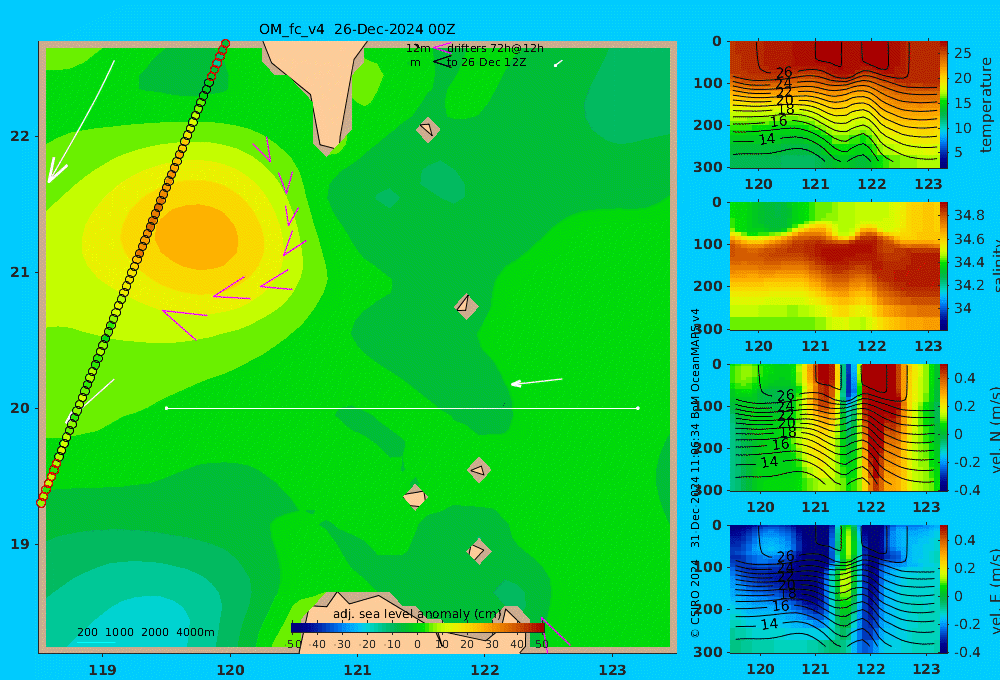Screen dimensions: 1000x680
Task: Click the island polygon near 19.5N 122E
Action: pyautogui.click(x=479, y=470)
